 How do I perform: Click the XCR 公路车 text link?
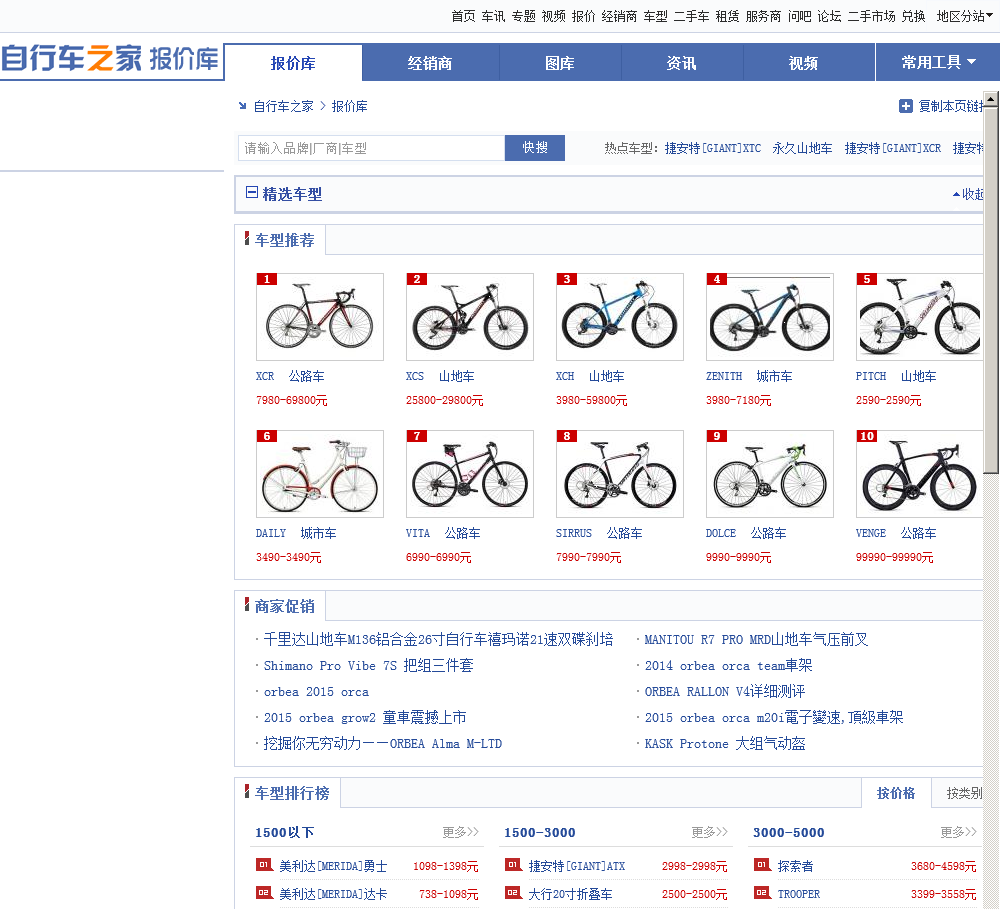[x=290, y=376]
